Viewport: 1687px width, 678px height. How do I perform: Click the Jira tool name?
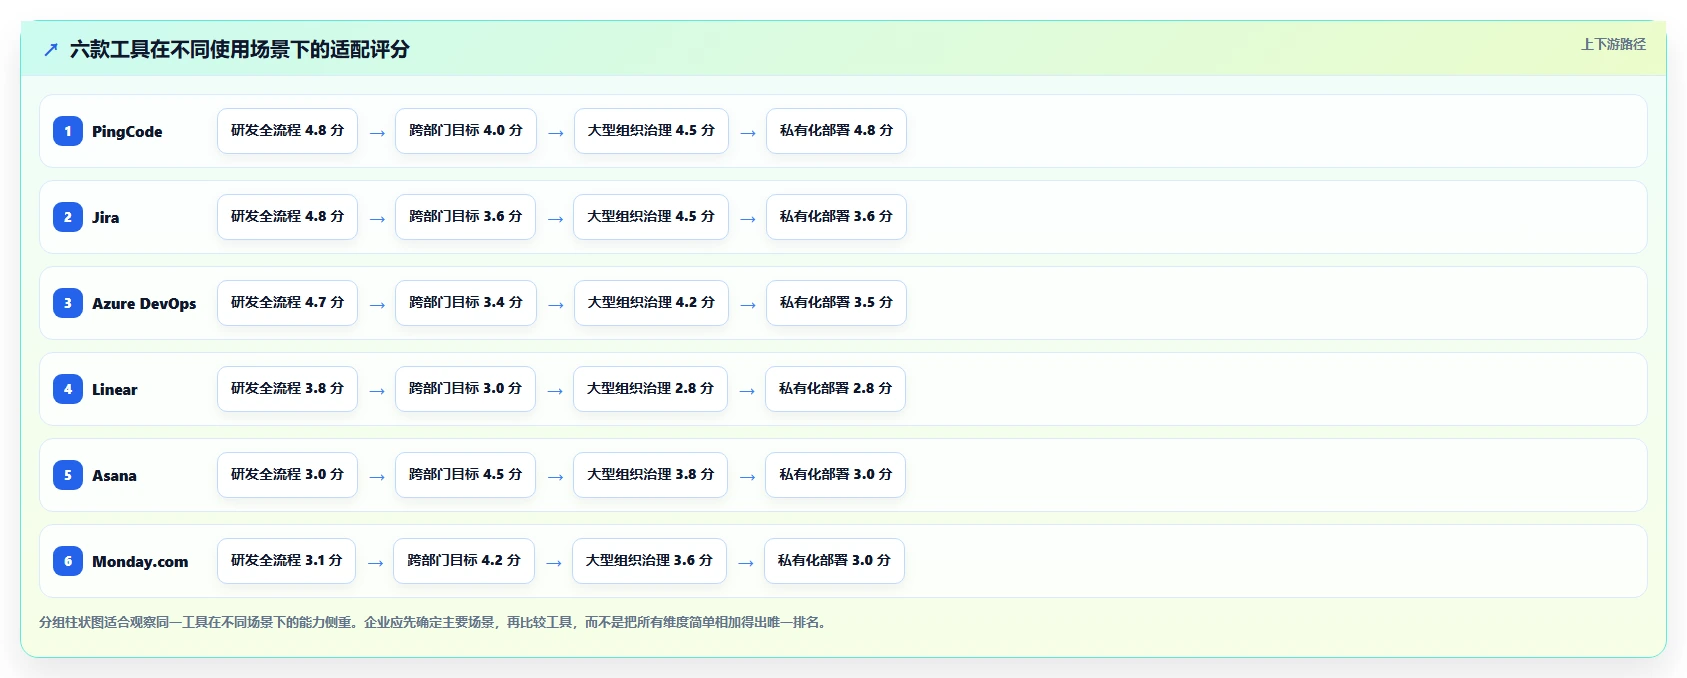click(x=106, y=217)
